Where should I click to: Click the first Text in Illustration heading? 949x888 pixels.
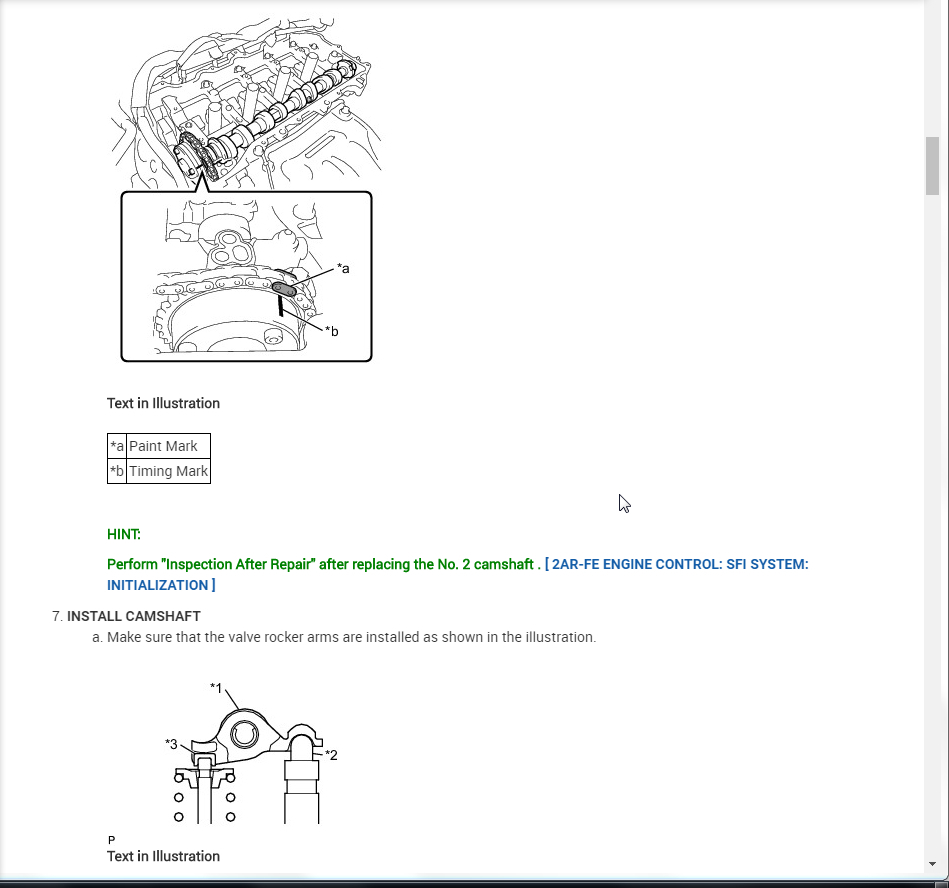(163, 403)
